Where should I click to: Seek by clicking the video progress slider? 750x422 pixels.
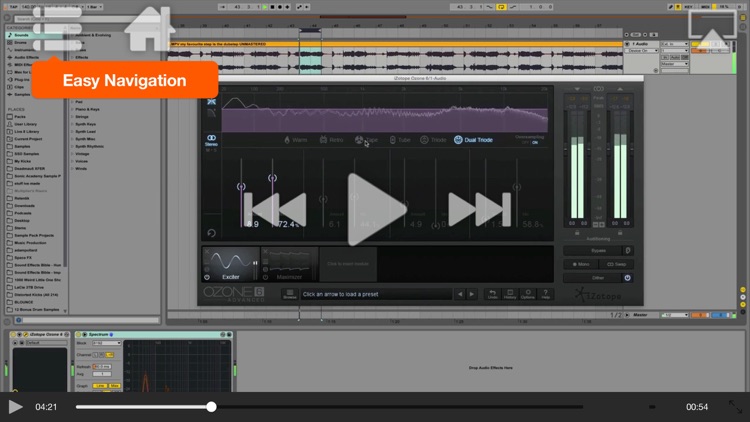(329, 407)
